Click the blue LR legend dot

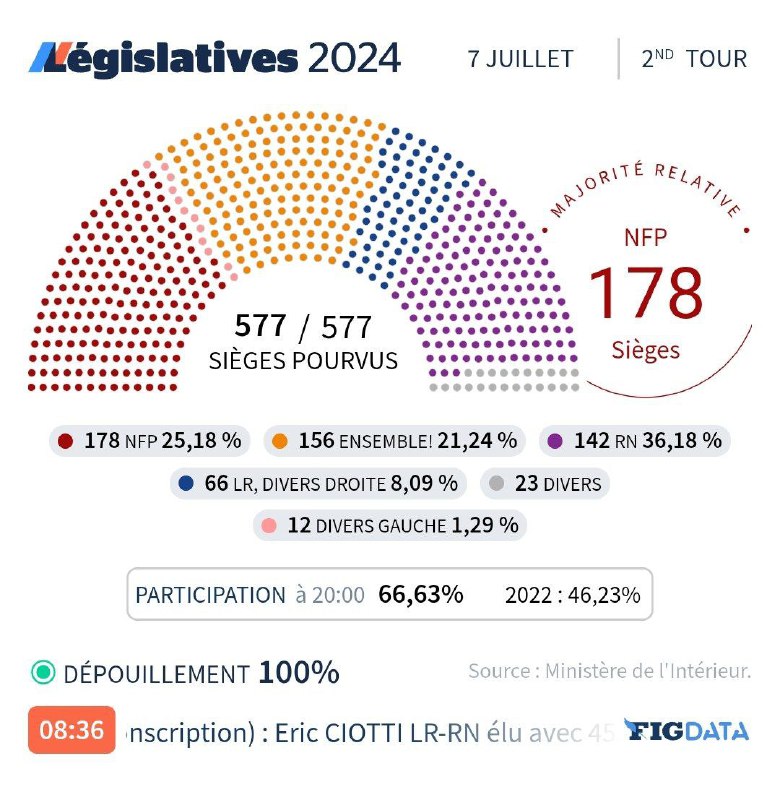[186, 484]
